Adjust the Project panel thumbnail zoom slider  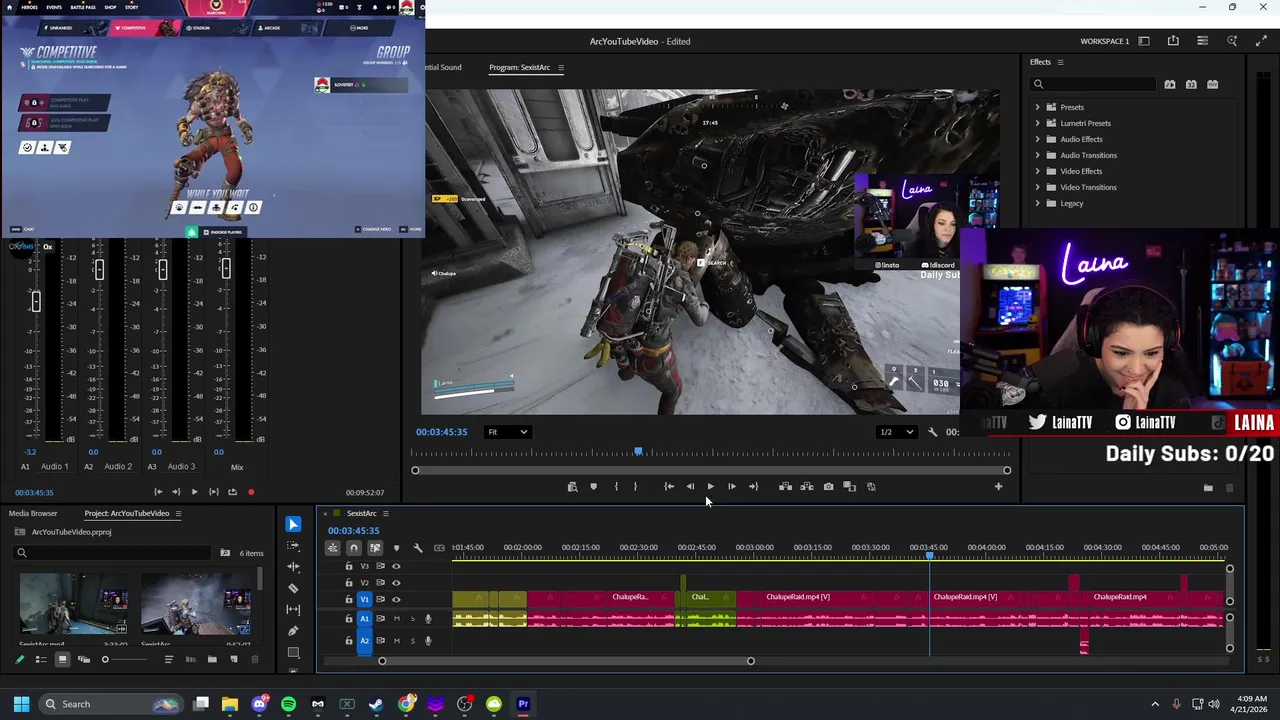(x=105, y=660)
